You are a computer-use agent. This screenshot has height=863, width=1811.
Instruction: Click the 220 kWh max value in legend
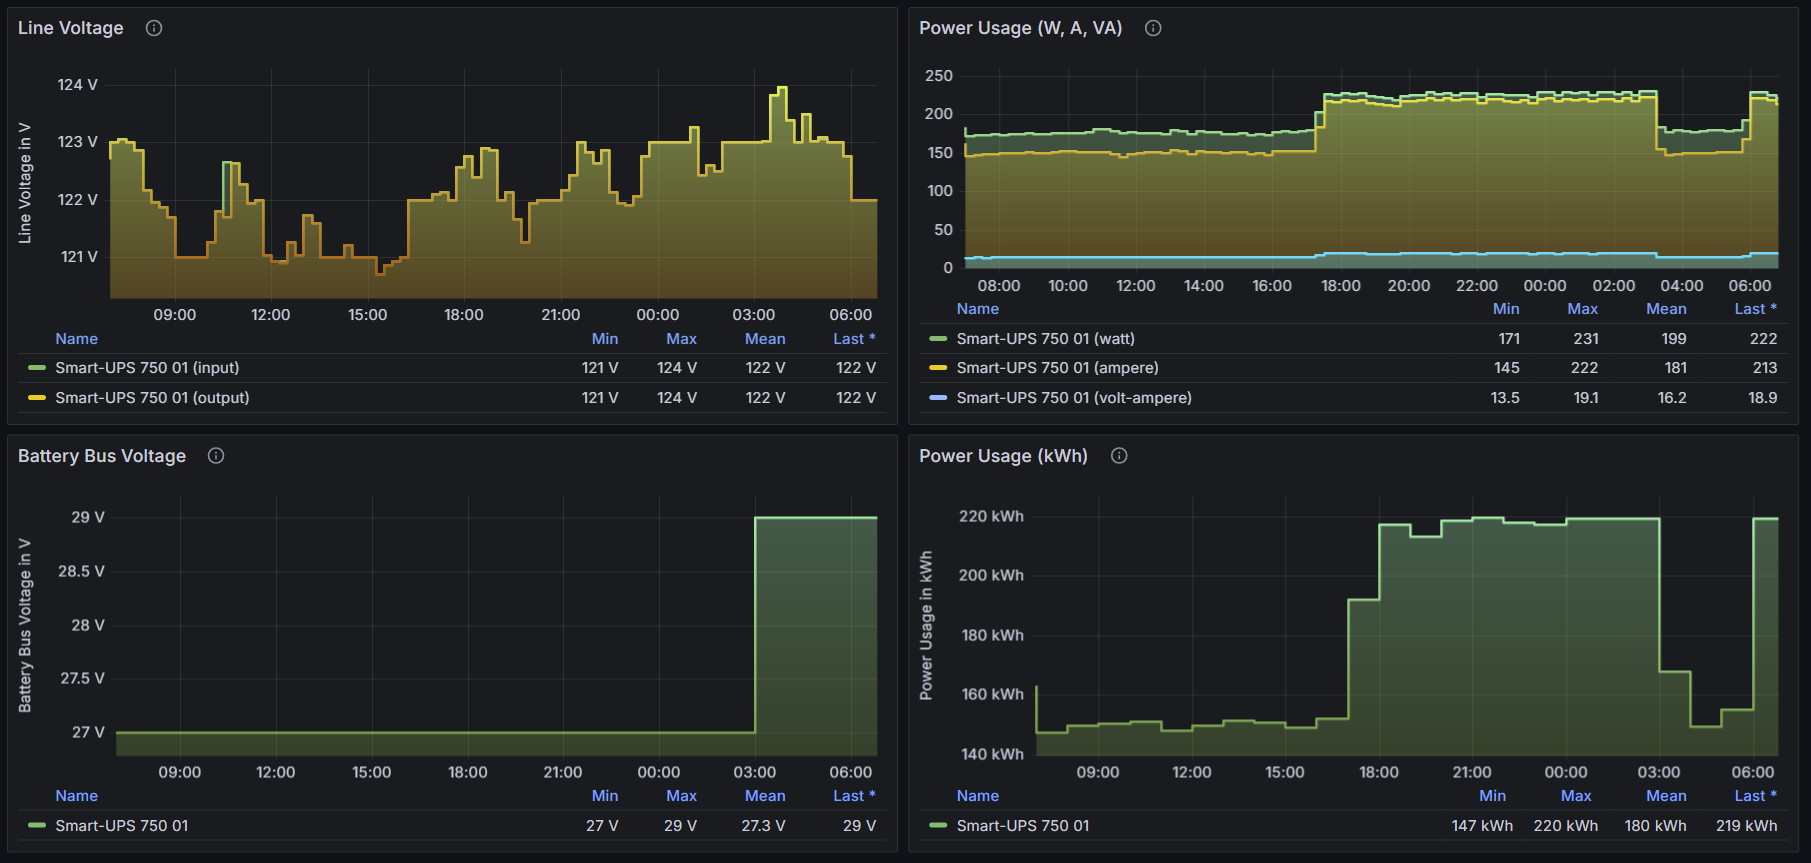pos(1566,826)
